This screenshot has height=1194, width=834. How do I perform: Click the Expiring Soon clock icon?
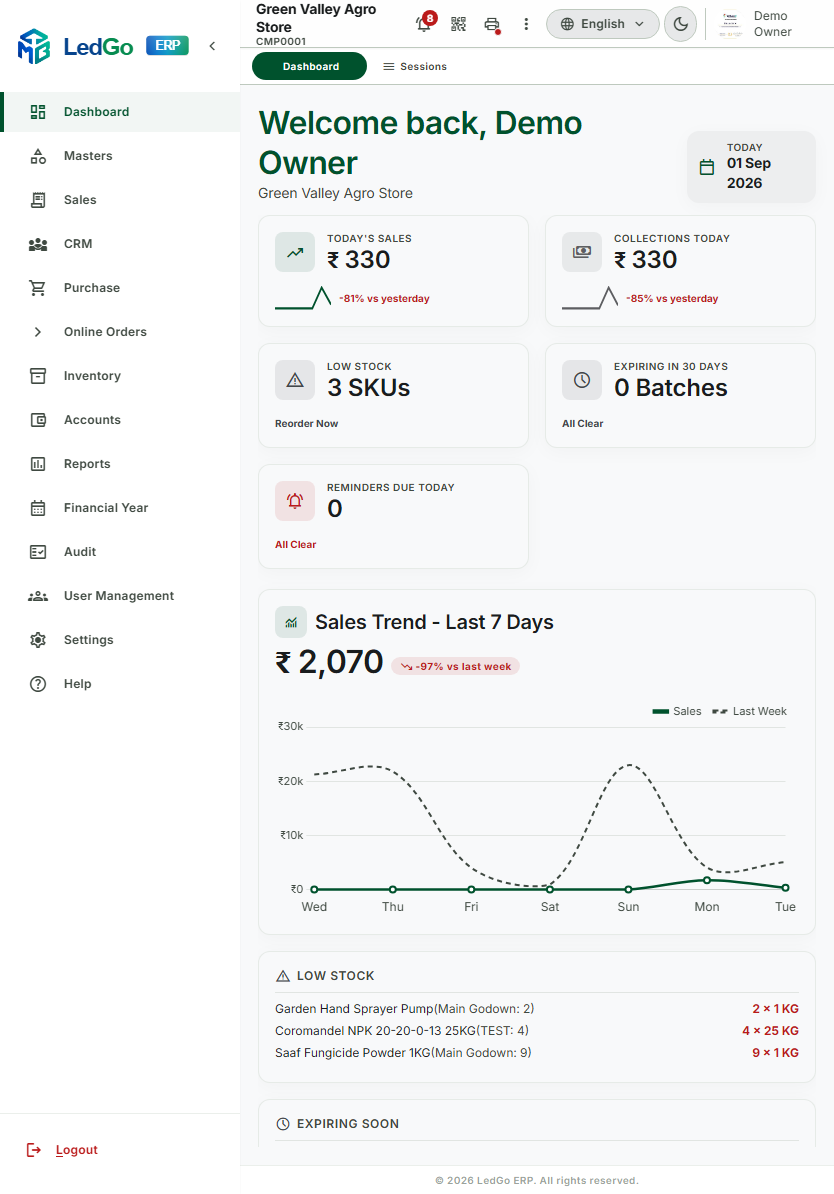tap(283, 1124)
